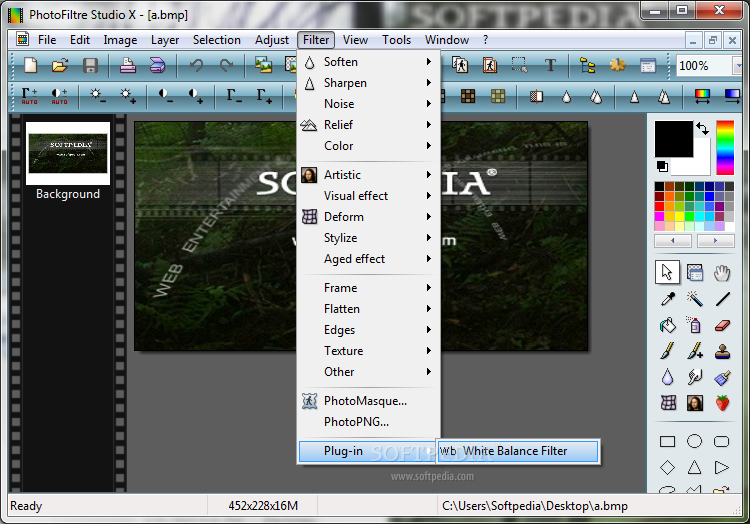The height and width of the screenshot is (524, 750).
Task: Open Preferences gear icon in toolbar
Action: pyautogui.click(x=618, y=65)
